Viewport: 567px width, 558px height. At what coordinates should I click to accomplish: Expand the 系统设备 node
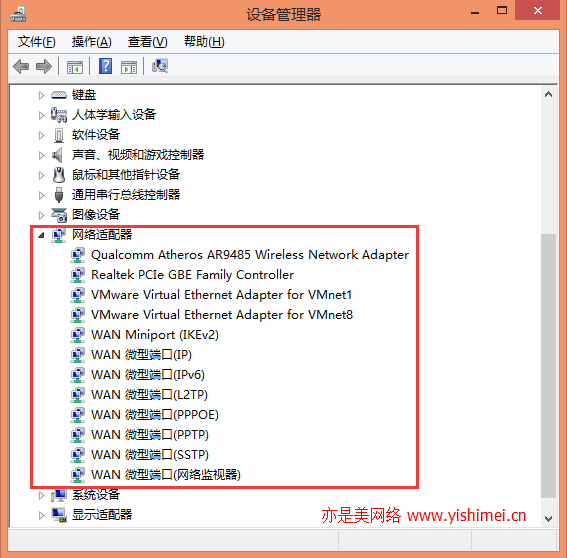41,495
